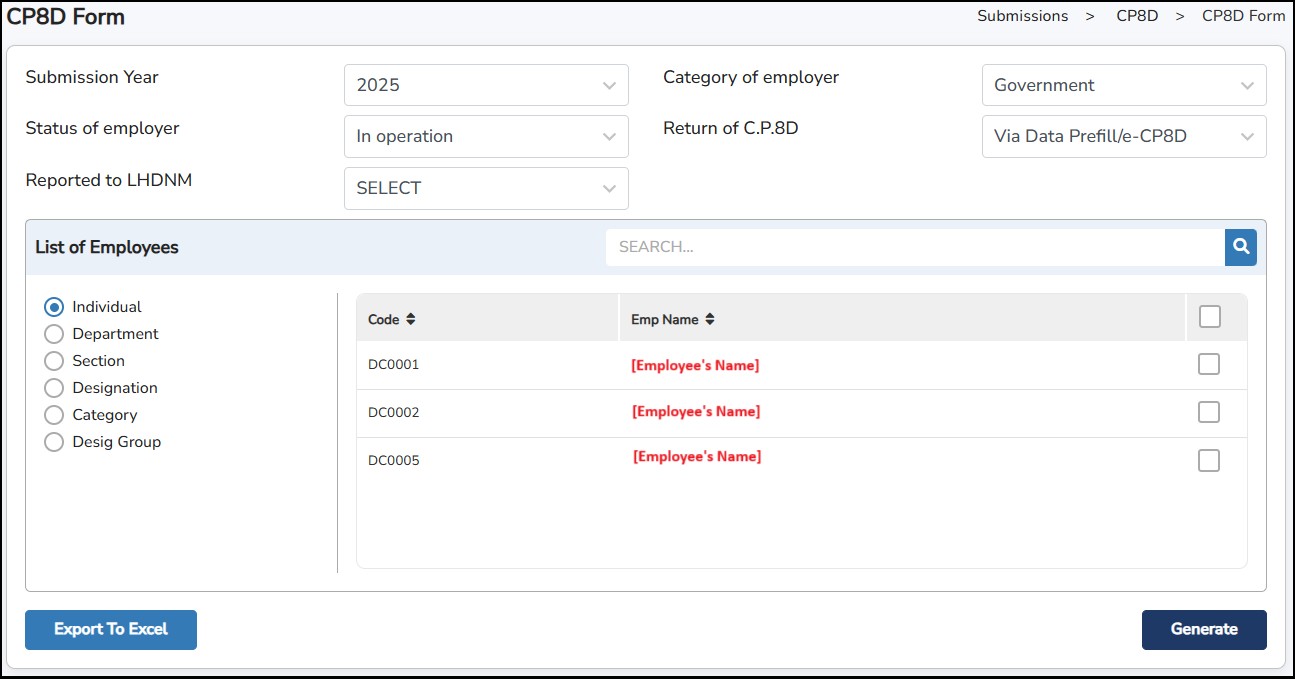
Task: Click into the employee SEARCH field
Action: pyautogui.click(x=914, y=247)
